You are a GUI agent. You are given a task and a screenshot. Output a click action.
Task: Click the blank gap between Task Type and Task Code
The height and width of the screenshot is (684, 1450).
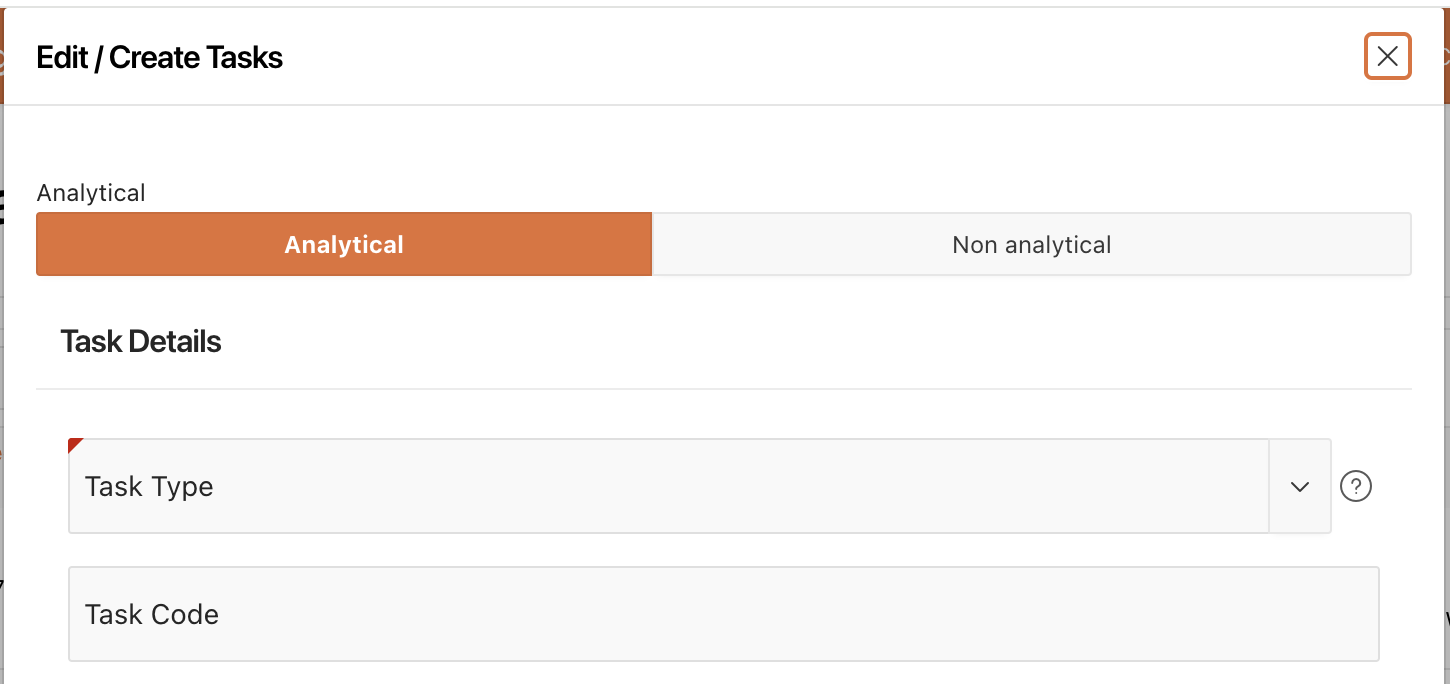(x=700, y=550)
